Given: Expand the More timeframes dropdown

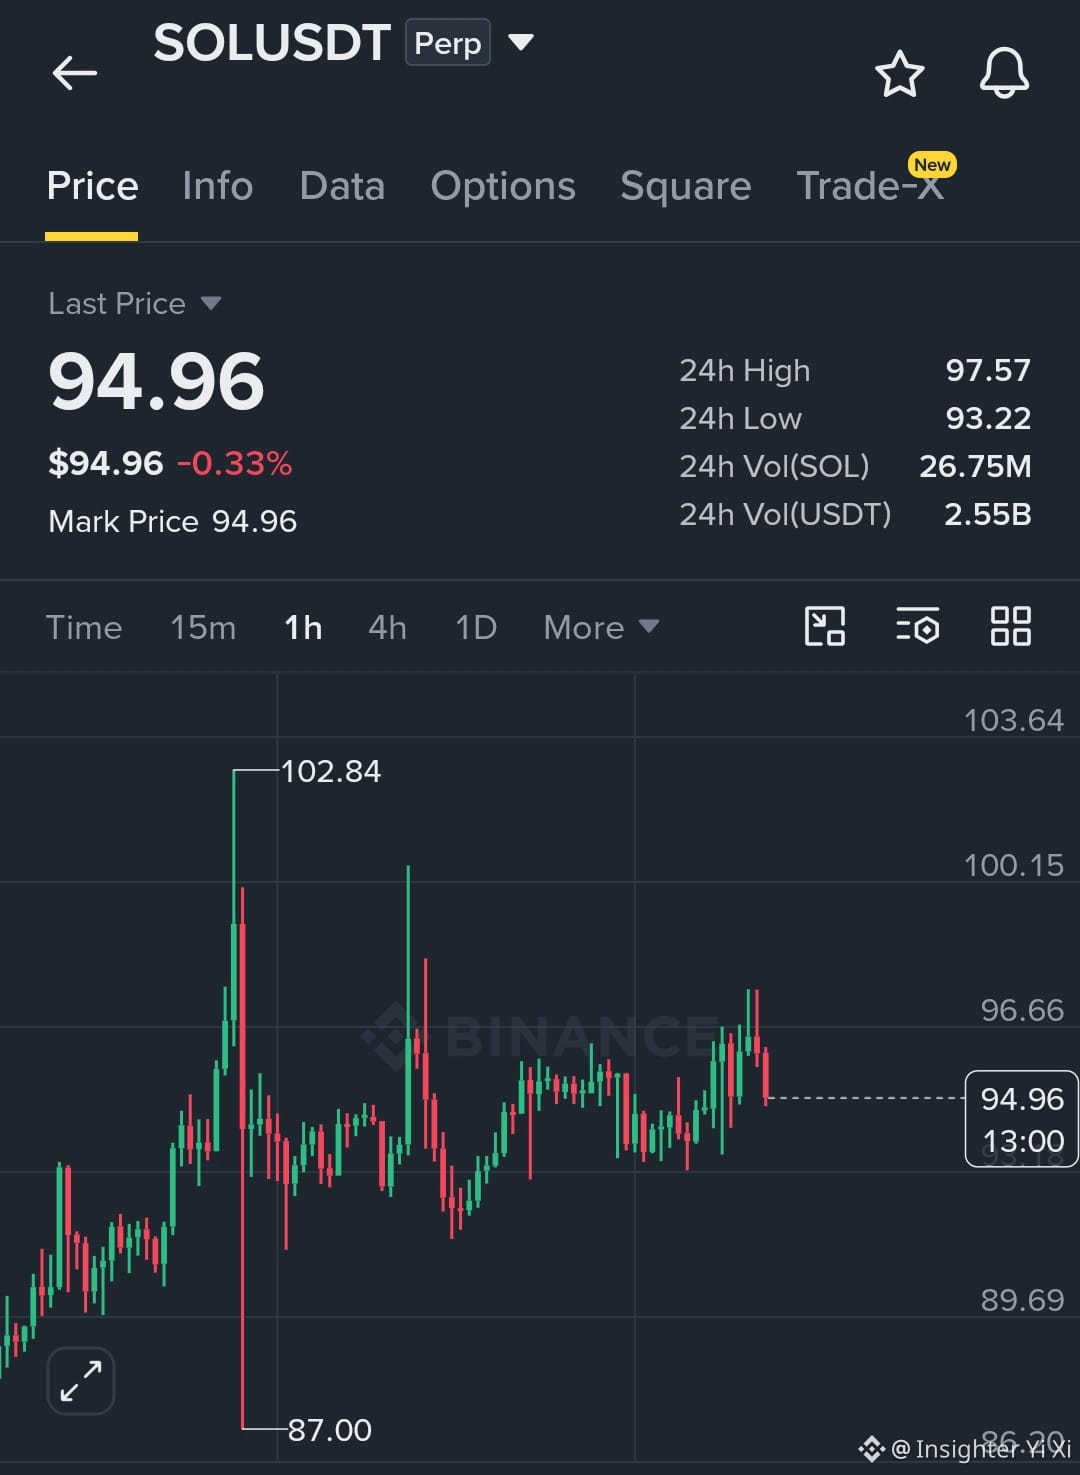Looking at the screenshot, I should click(x=601, y=627).
